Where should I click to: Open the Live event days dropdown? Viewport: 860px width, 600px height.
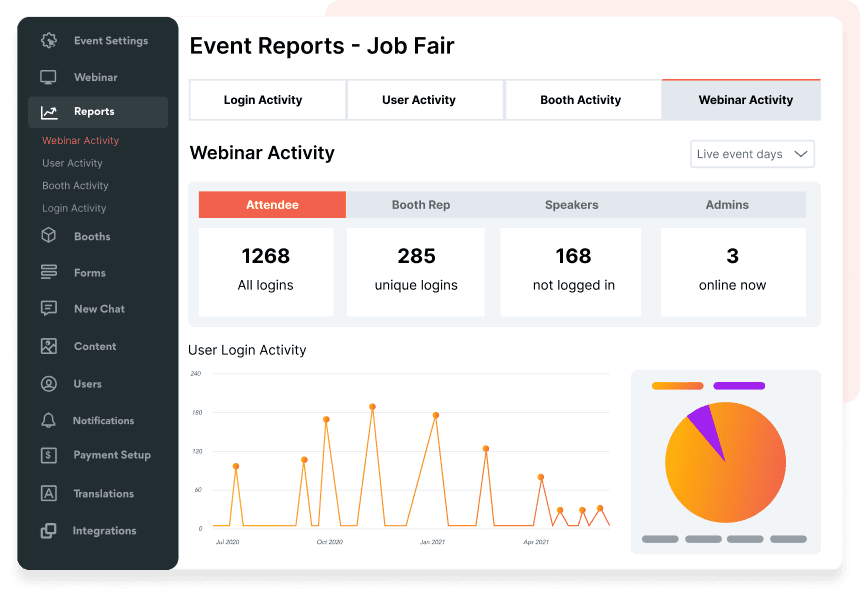tap(751, 153)
